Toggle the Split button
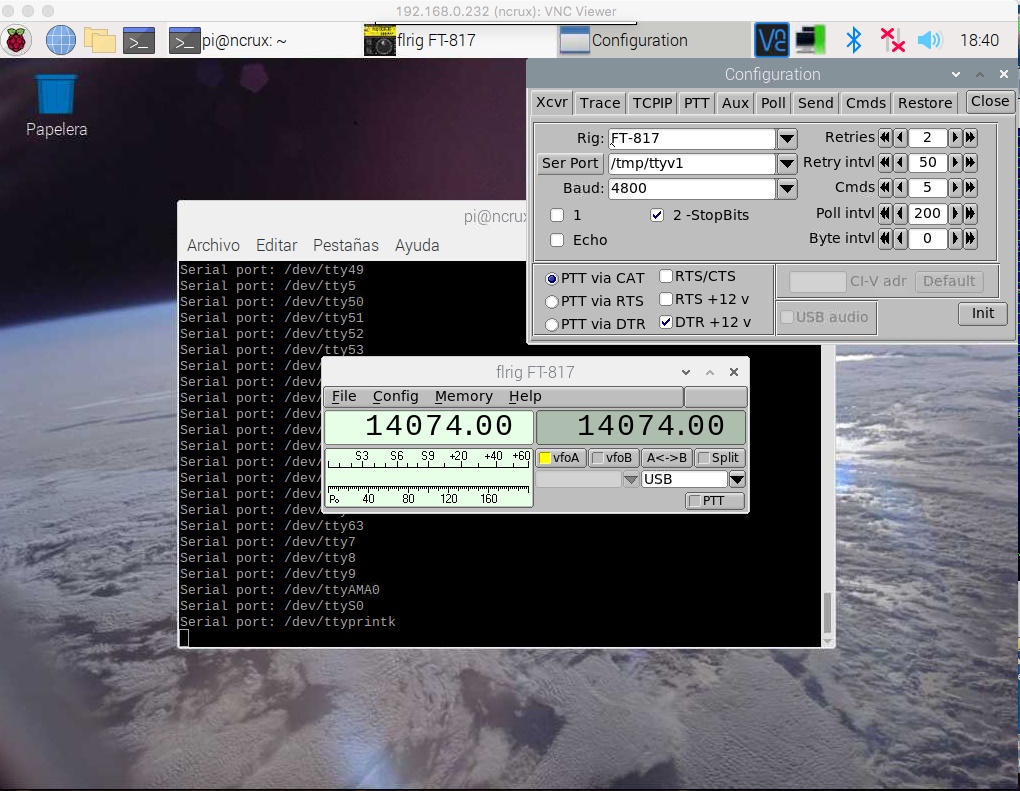The width and height of the screenshot is (1020, 791). click(x=719, y=458)
